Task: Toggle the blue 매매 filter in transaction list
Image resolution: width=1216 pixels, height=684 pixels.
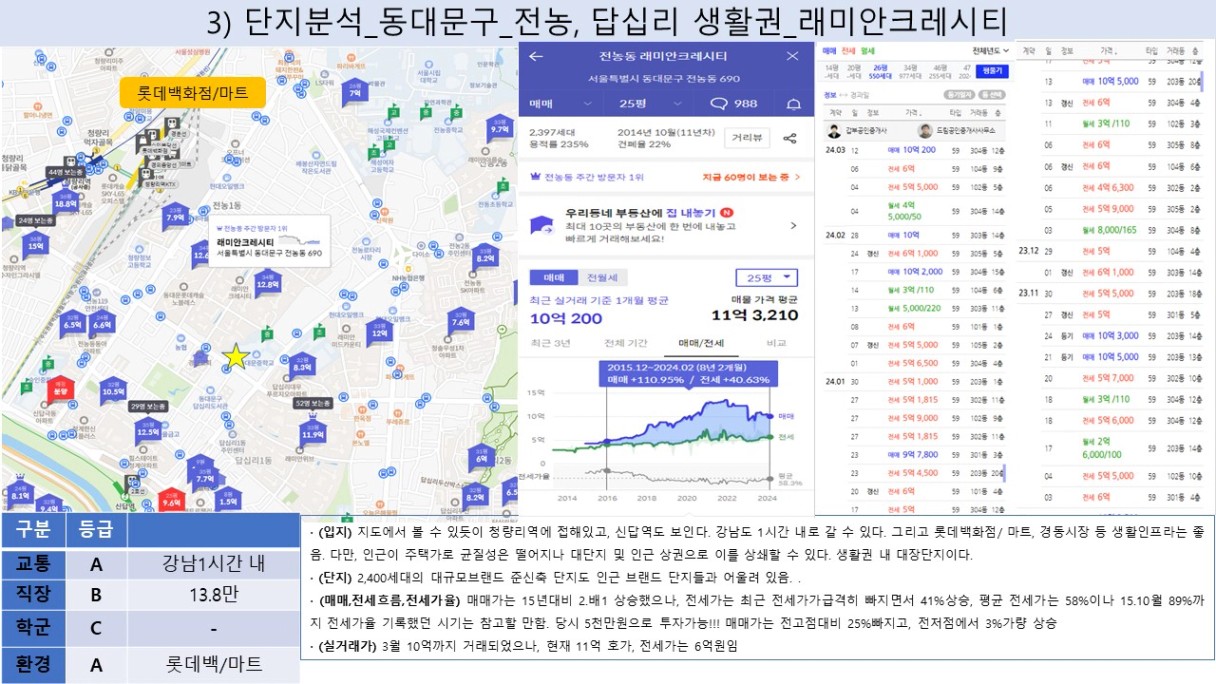Action: tap(829, 50)
